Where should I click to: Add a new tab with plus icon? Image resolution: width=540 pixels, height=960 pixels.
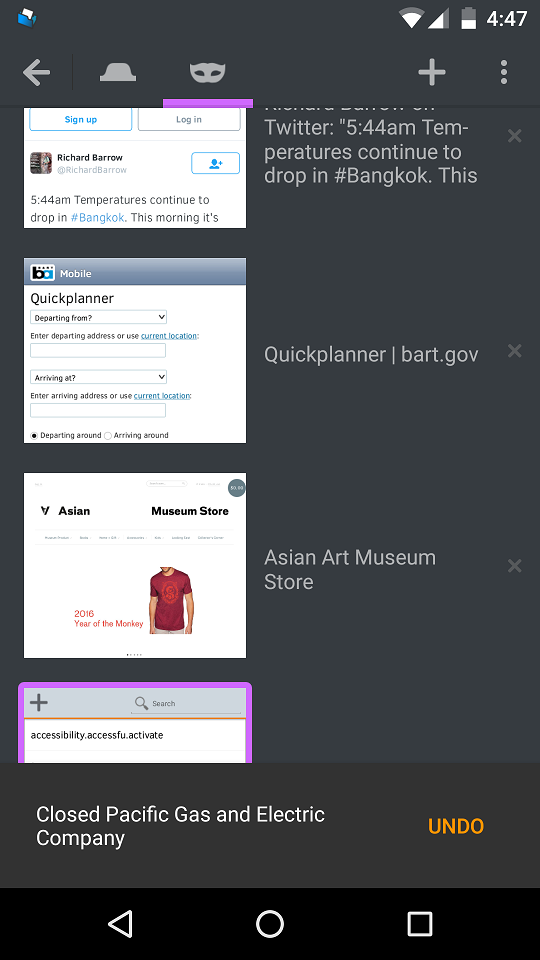click(432, 72)
